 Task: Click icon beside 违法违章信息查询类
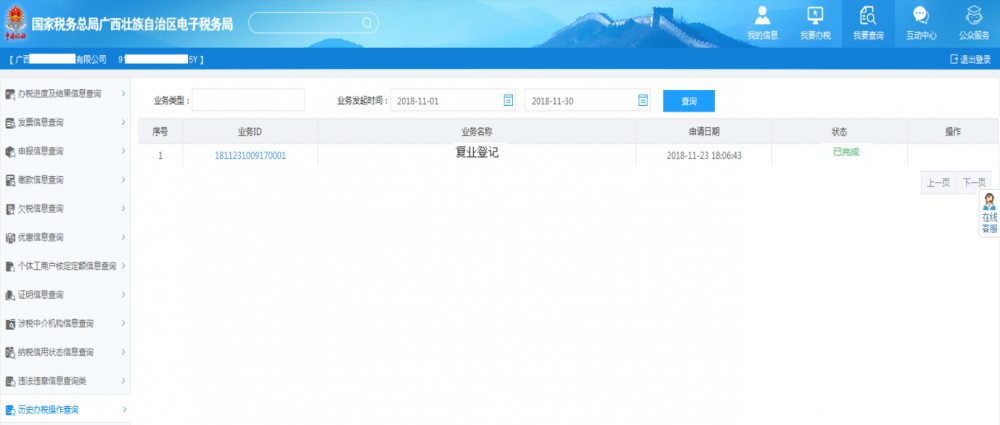[10, 381]
